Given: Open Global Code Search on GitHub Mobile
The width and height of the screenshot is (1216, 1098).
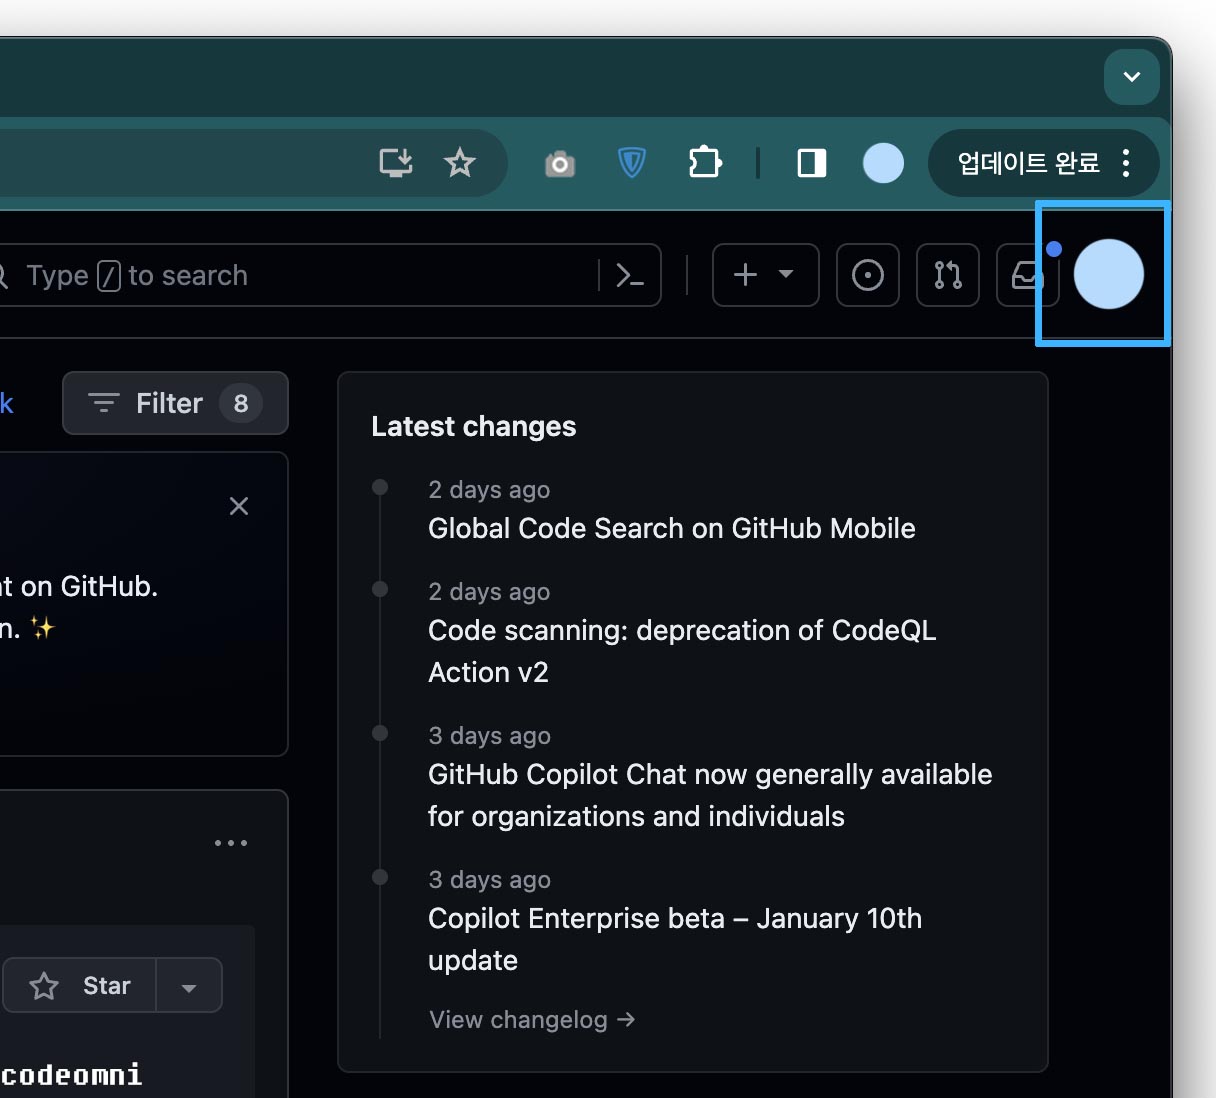Looking at the screenshot, I should coord(672,528).
